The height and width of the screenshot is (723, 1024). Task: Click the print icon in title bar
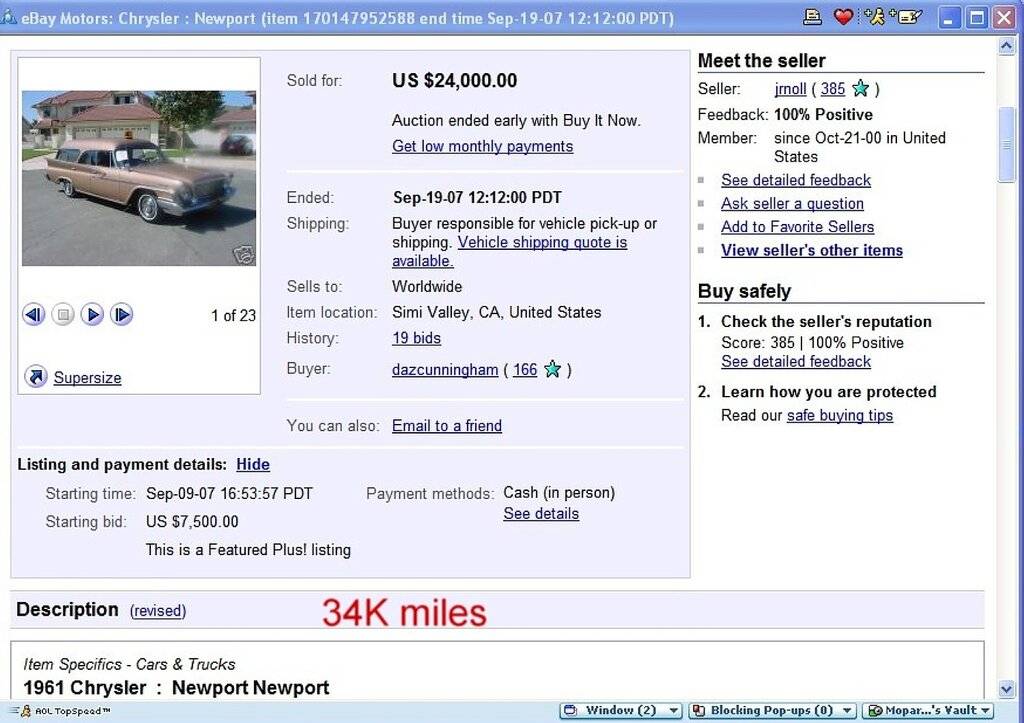tap(813, 17)
